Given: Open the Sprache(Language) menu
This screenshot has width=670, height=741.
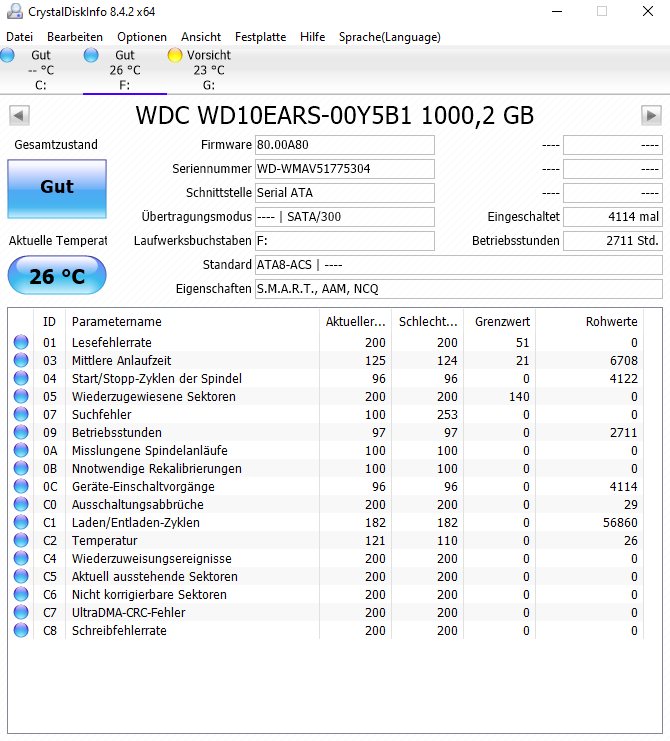Looking at the screenshot, I should point(389,37).
